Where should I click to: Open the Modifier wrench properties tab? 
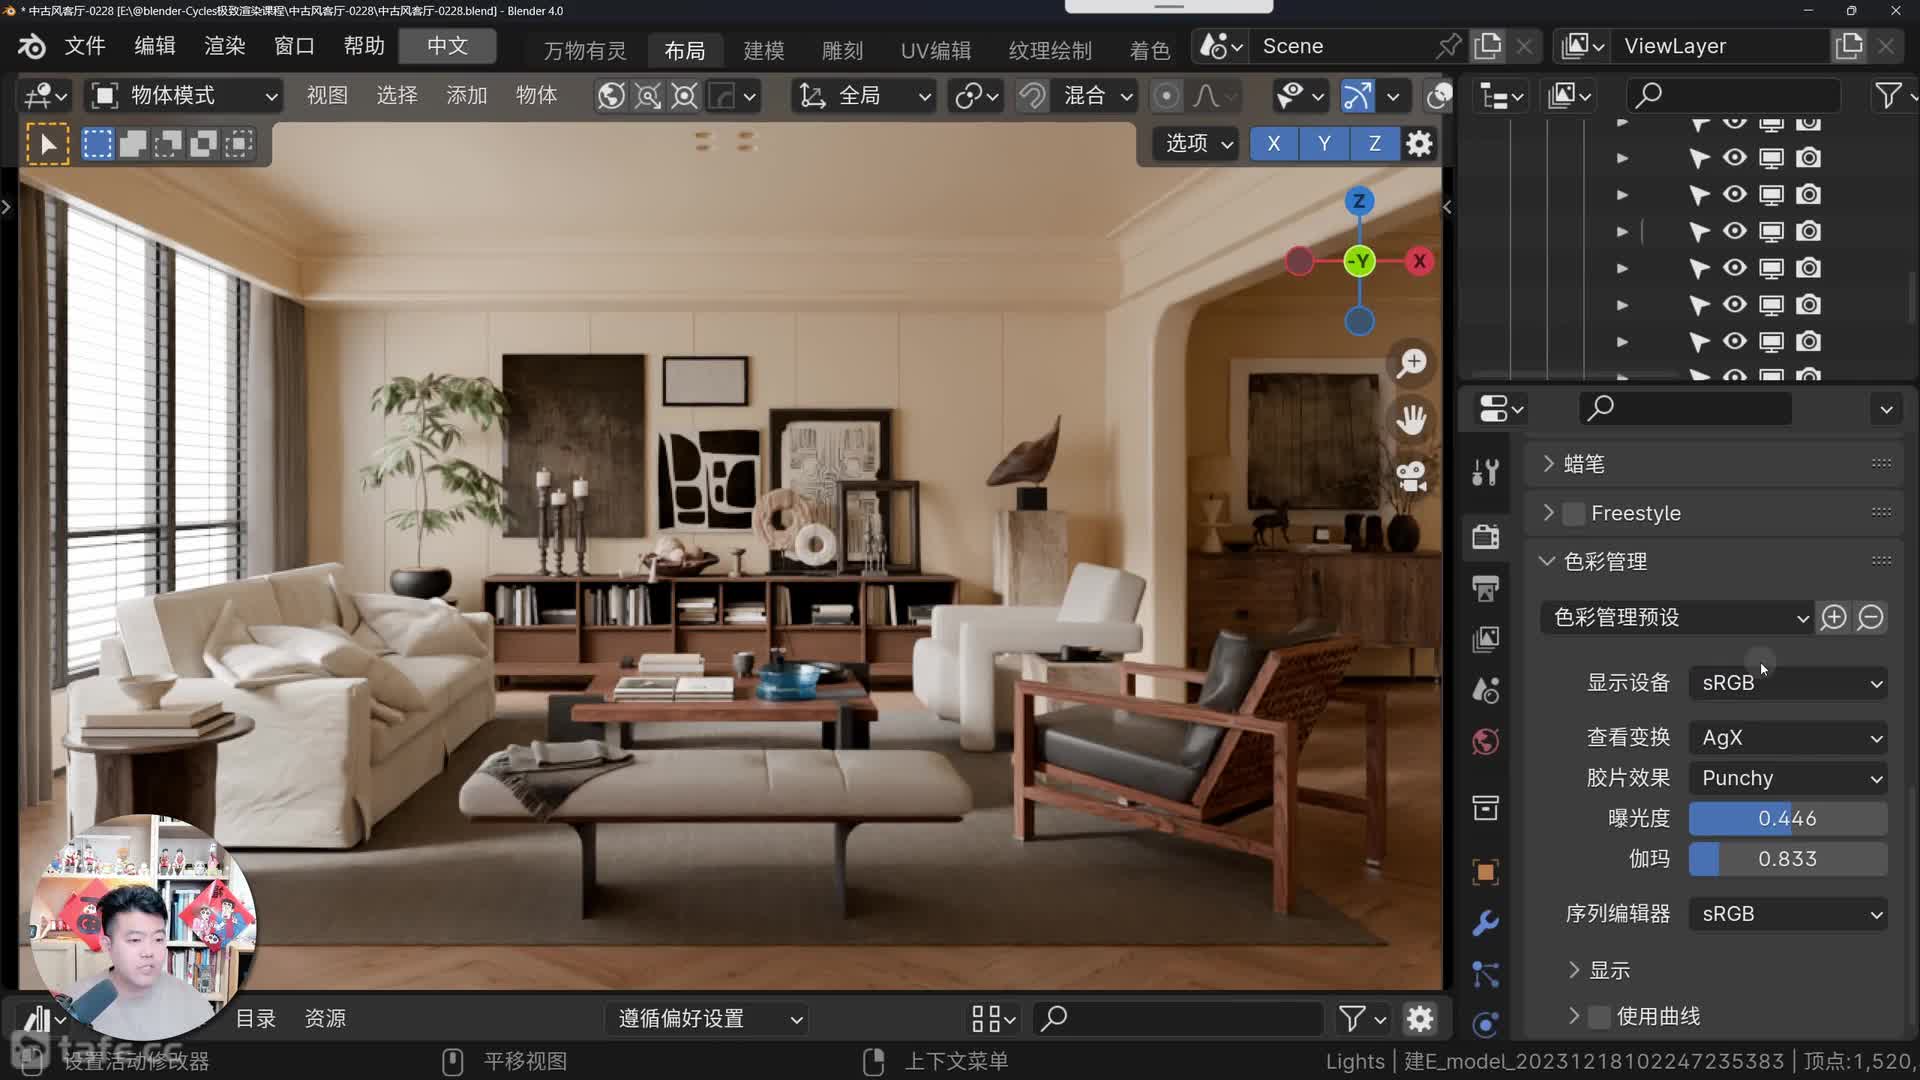click(x=1486, y=922)
